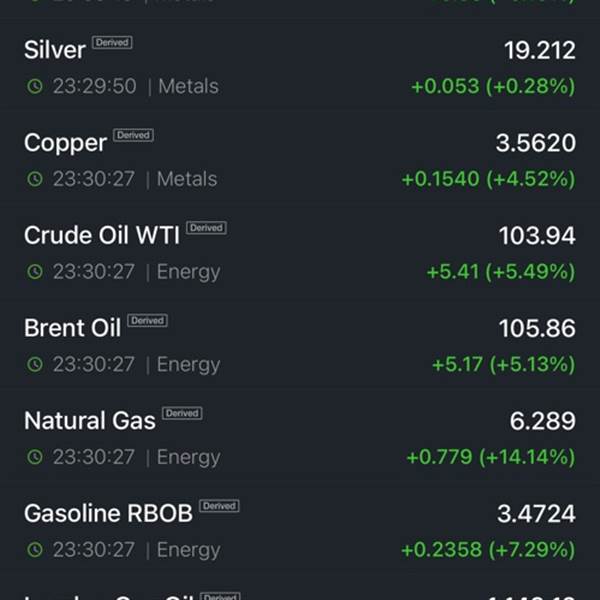Tap the Derived badge next to Crude Oil WTI

[207, 228]
